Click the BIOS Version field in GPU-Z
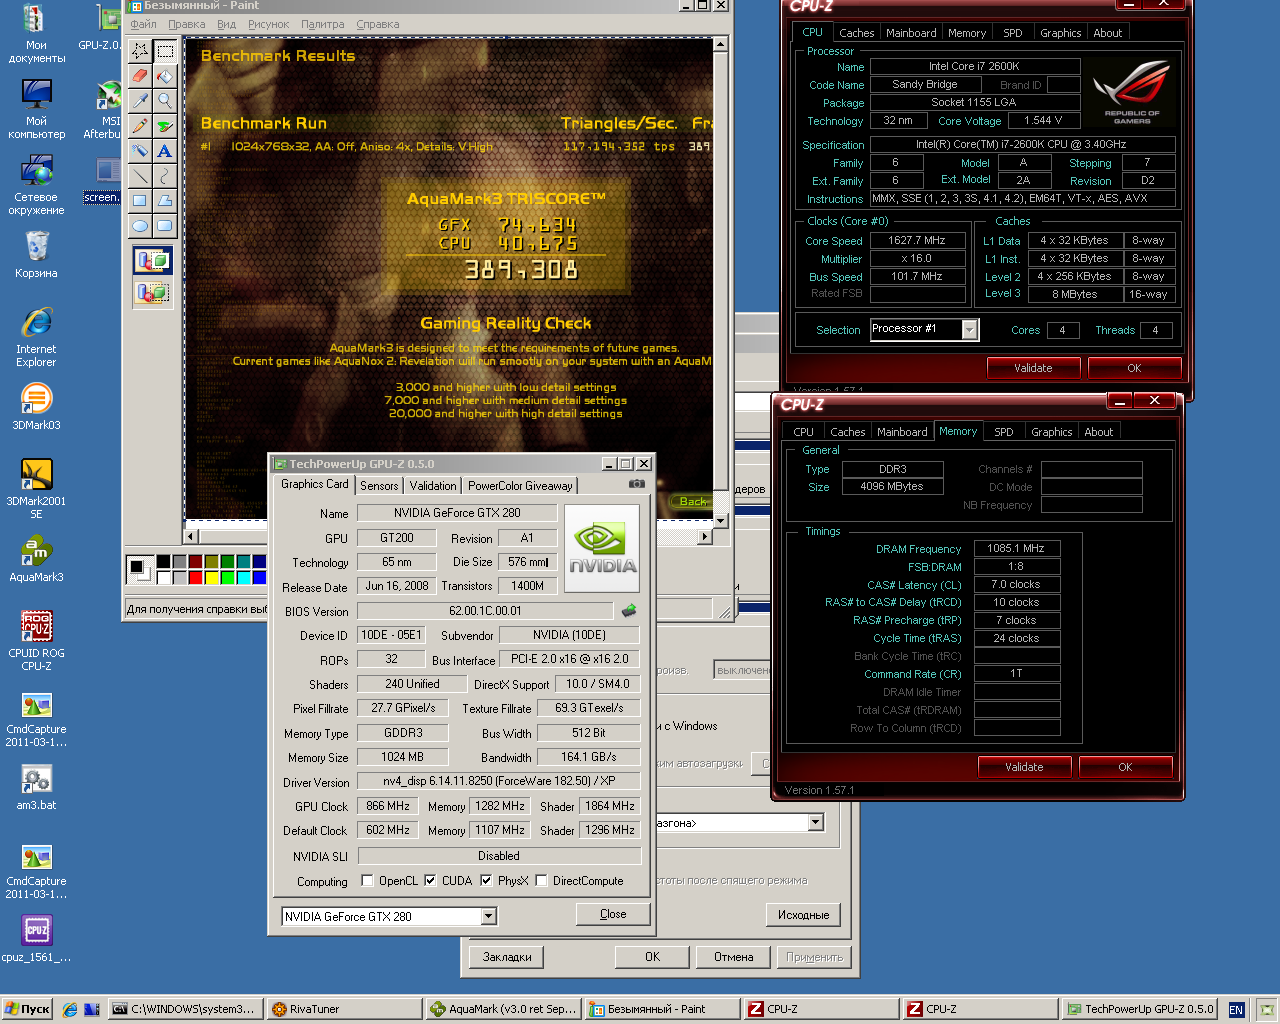This screenshot has height=1024, width=1280. [x=485, y=611]
